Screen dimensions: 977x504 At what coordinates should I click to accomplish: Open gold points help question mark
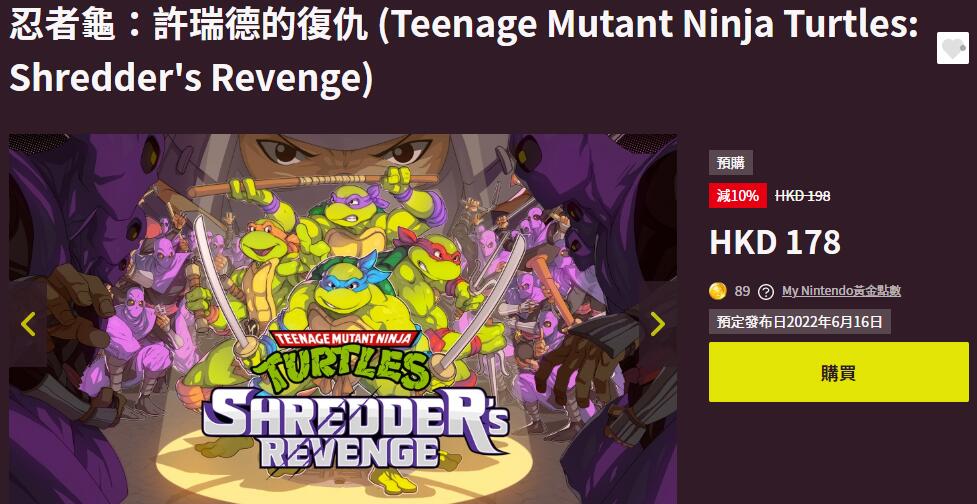(x=766, y=292)
